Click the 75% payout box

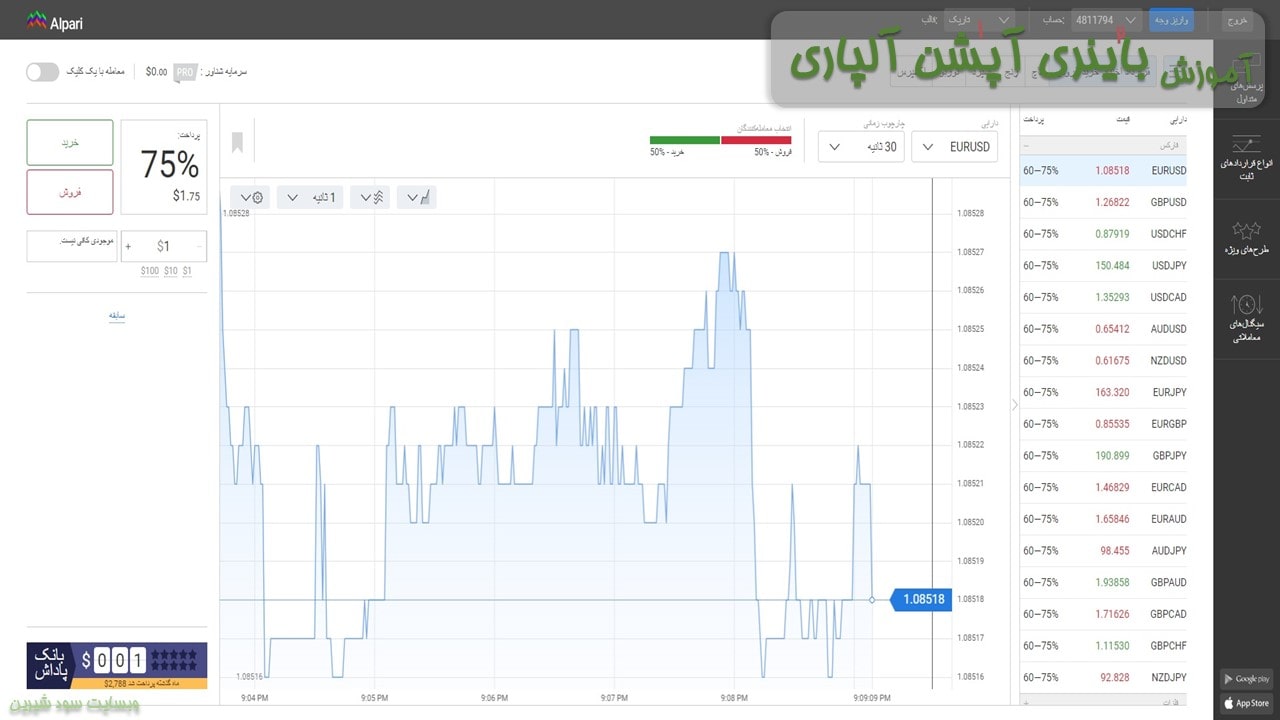click(x=164, y=167)
